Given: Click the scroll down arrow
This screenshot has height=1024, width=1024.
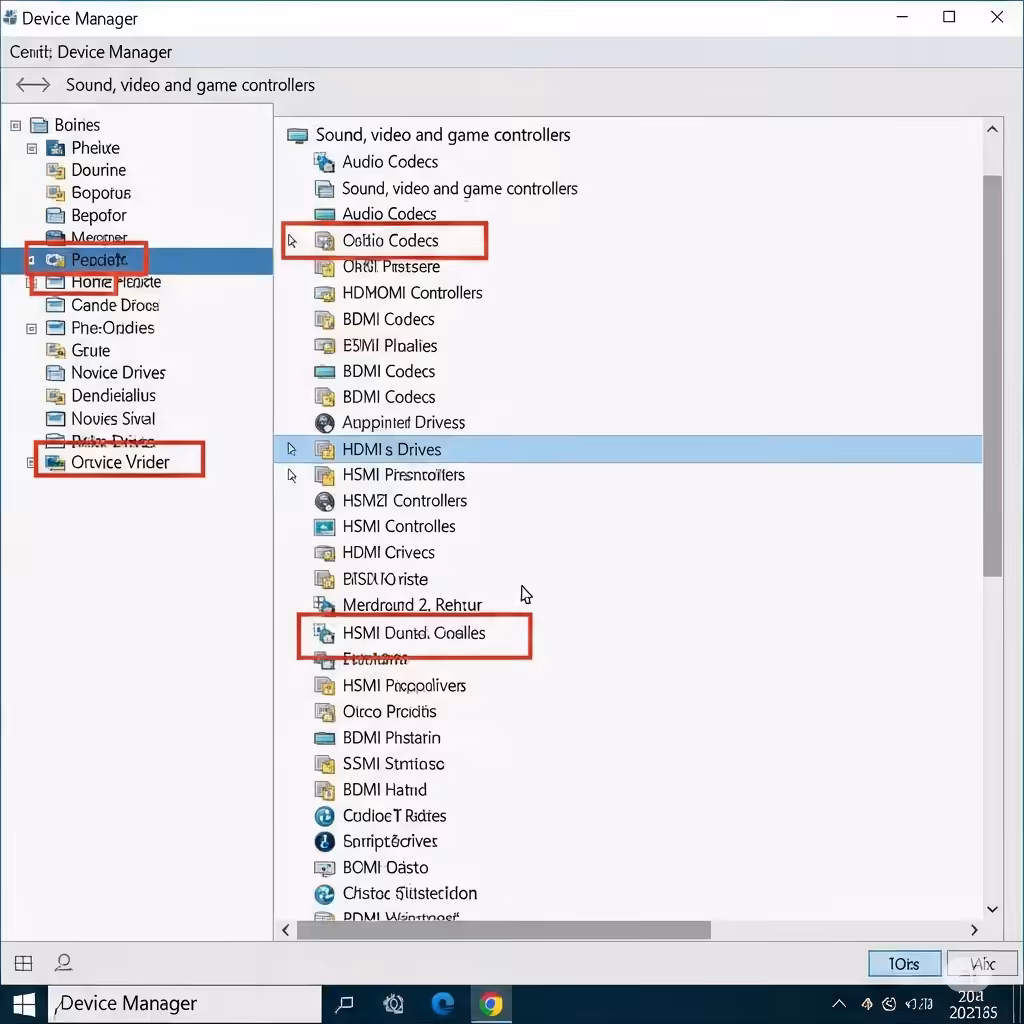Looking at the screenshot, I should pyautogui.click(x=992, y=909).
